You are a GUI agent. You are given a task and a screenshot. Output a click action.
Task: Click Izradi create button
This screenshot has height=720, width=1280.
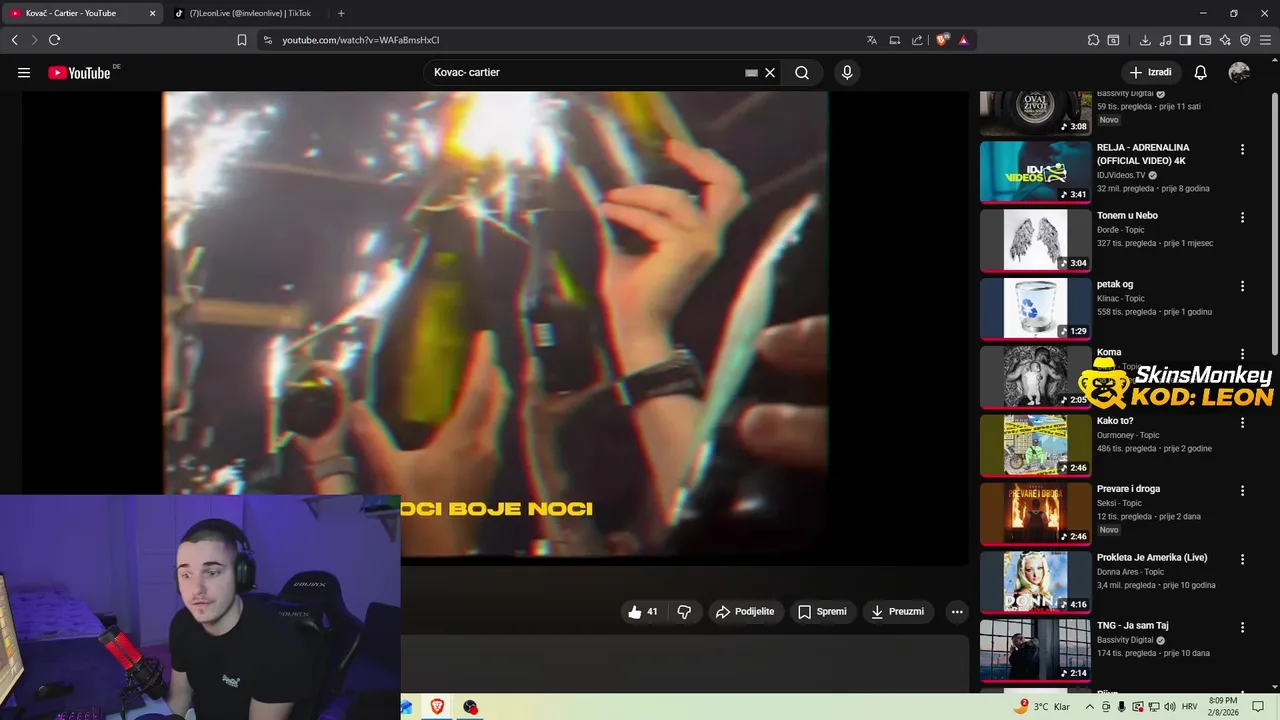1150,72
